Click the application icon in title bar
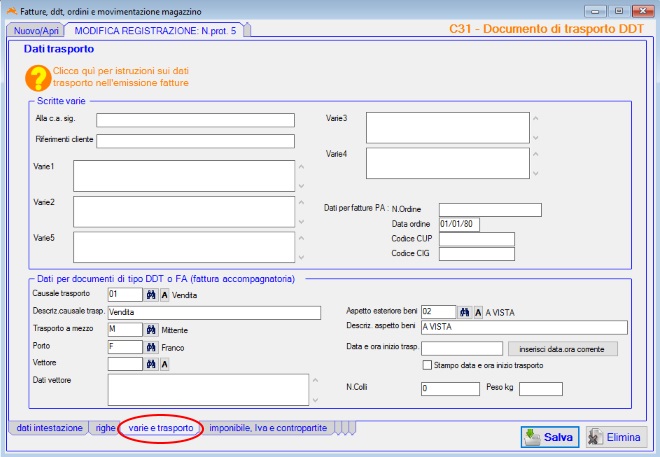Screen dimensions: 660x457 pos(12,11)
